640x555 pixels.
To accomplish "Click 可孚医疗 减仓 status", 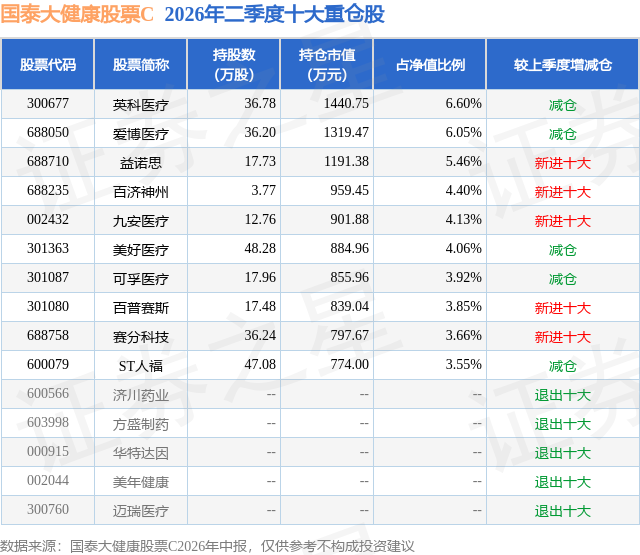I will tap(562, 279).
